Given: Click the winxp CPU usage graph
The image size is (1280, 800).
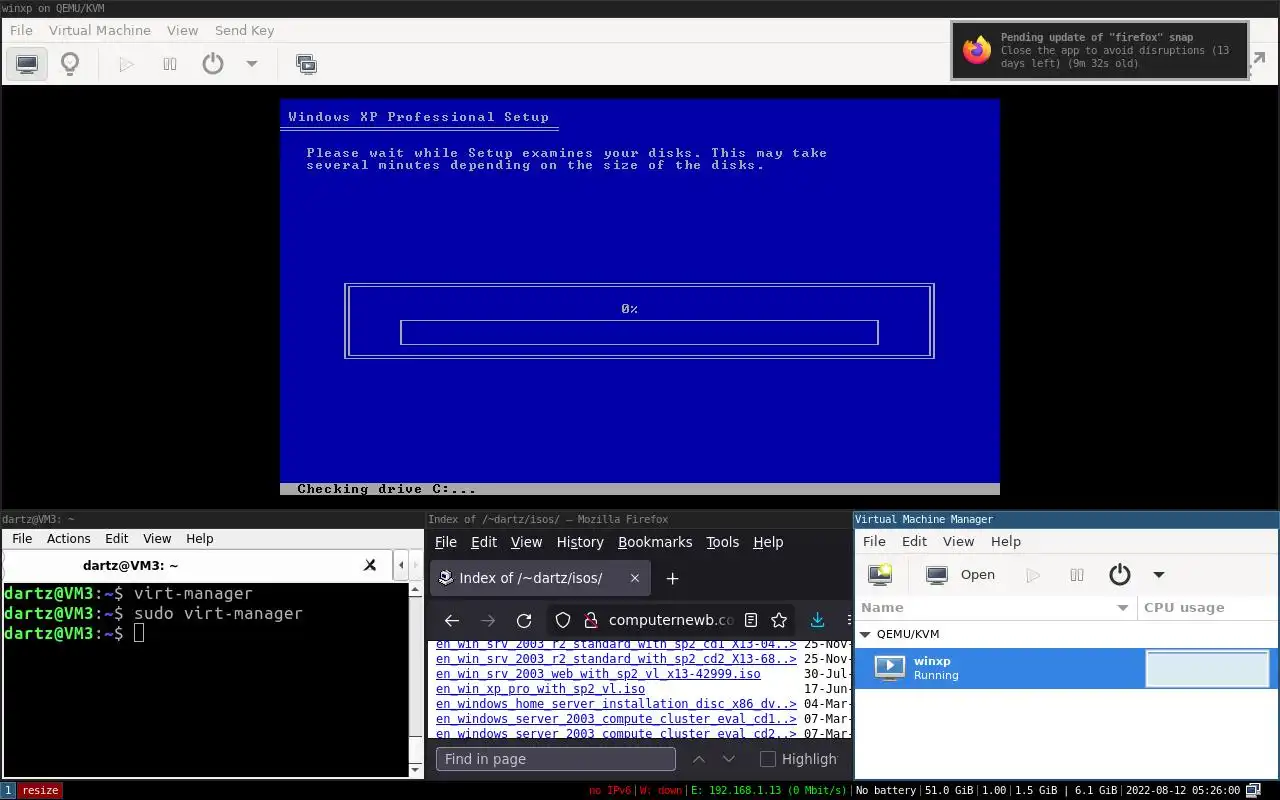Looking at the screenshot, I should tap(1208, 668).
